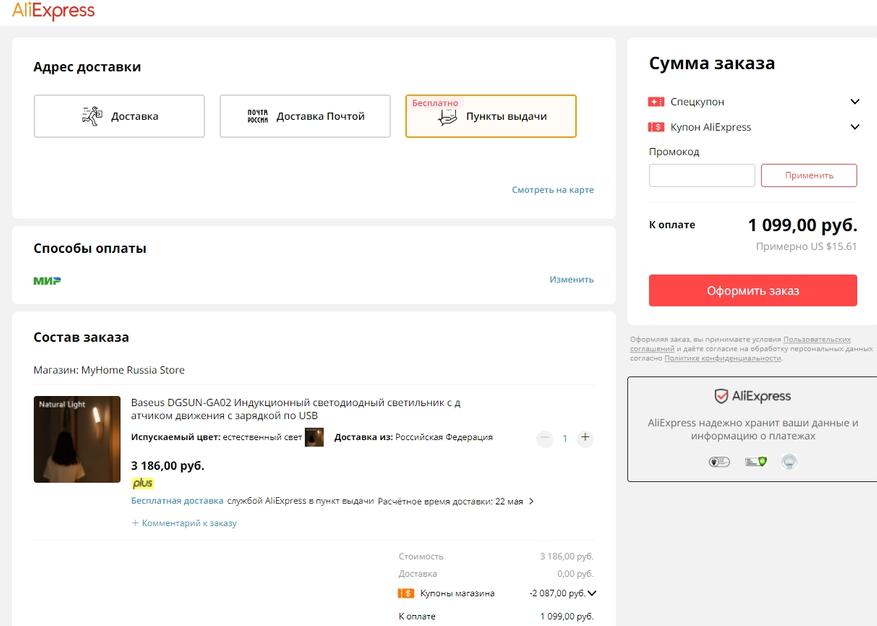Expand the Спецкупон section
The width and height of the screenshot is (877, 626).
[854, 102]
